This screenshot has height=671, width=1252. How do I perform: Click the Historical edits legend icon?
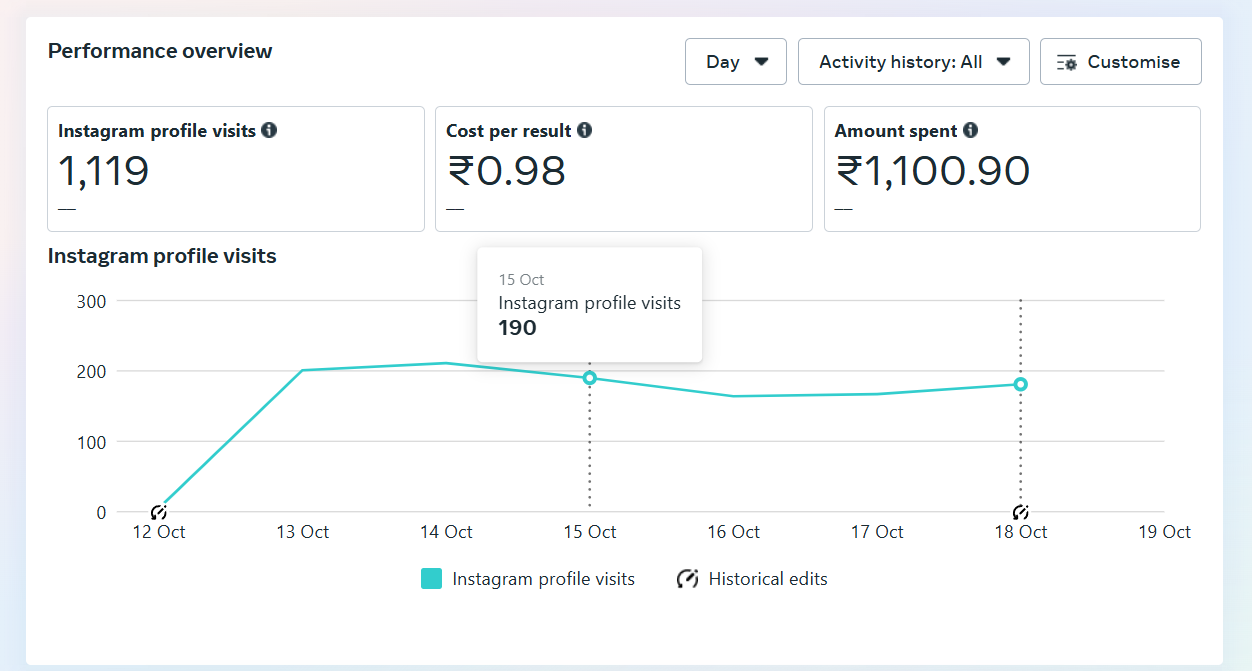(x=687, y=578)
